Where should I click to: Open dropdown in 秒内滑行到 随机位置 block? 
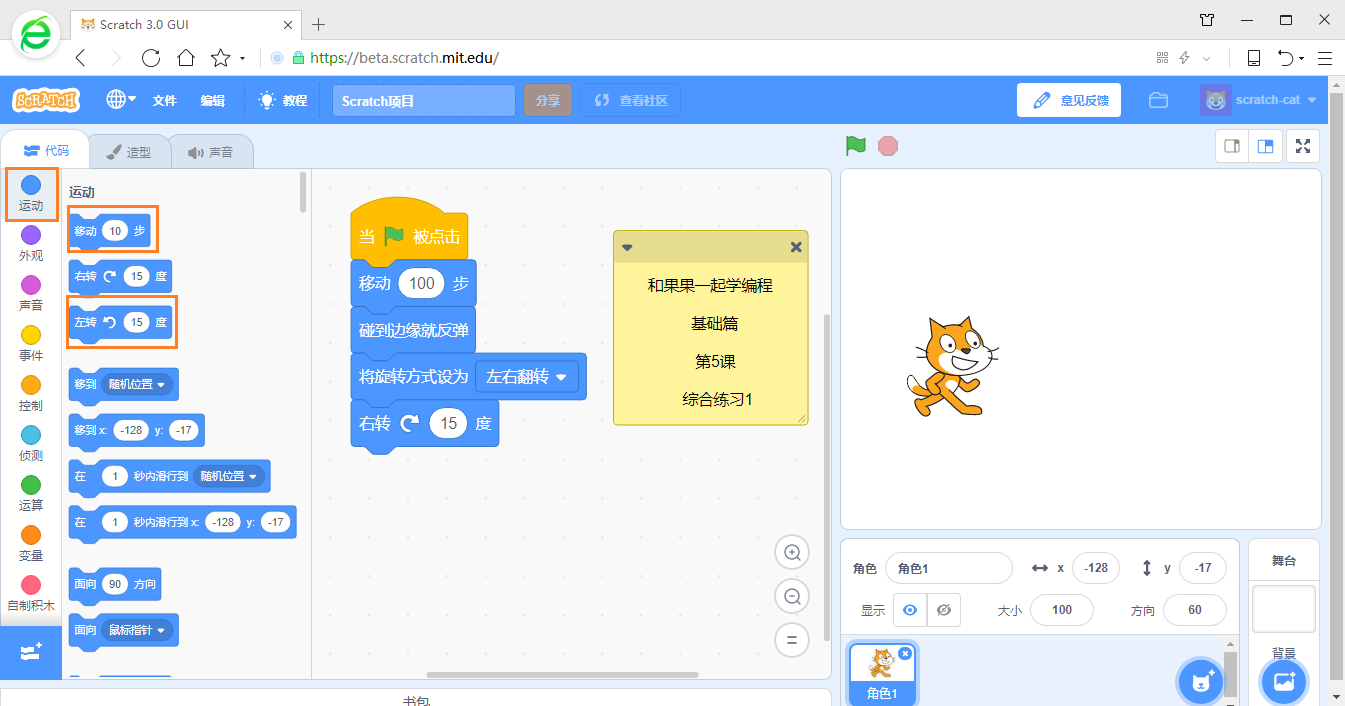pyautogui.click(x=229, y=476)
